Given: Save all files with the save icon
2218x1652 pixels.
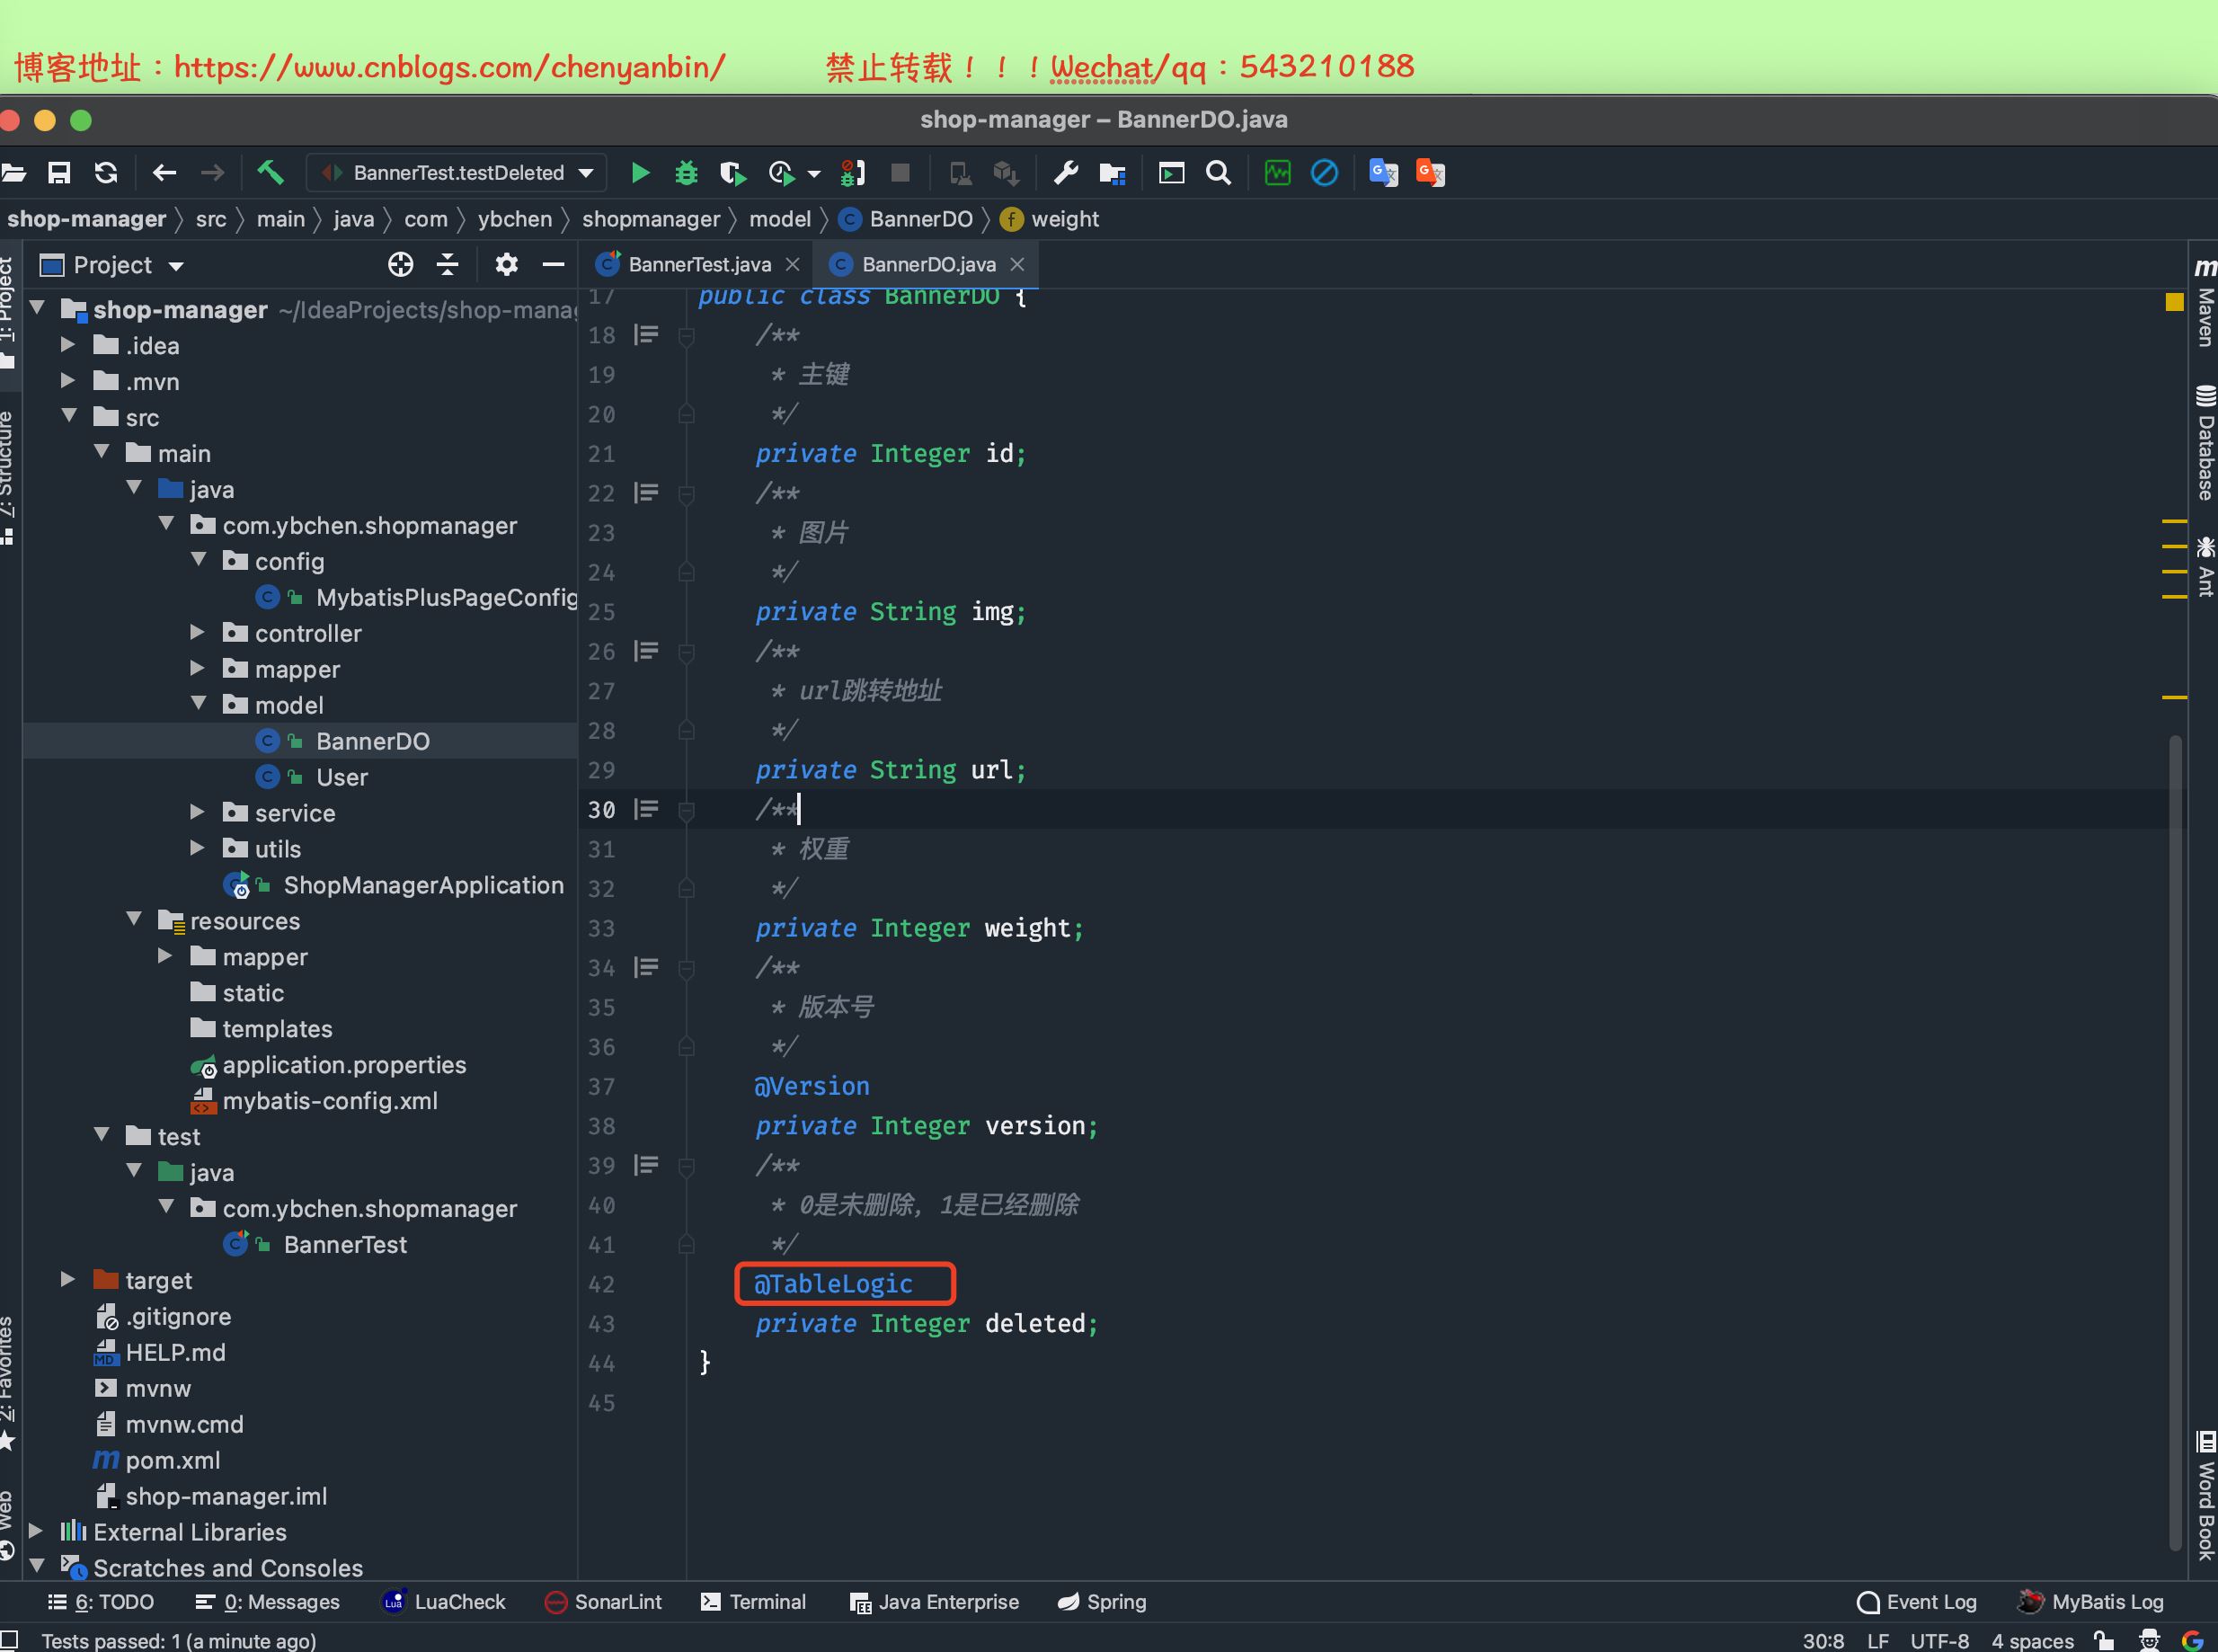Looking at the screenshot, I should pos(59,172).
